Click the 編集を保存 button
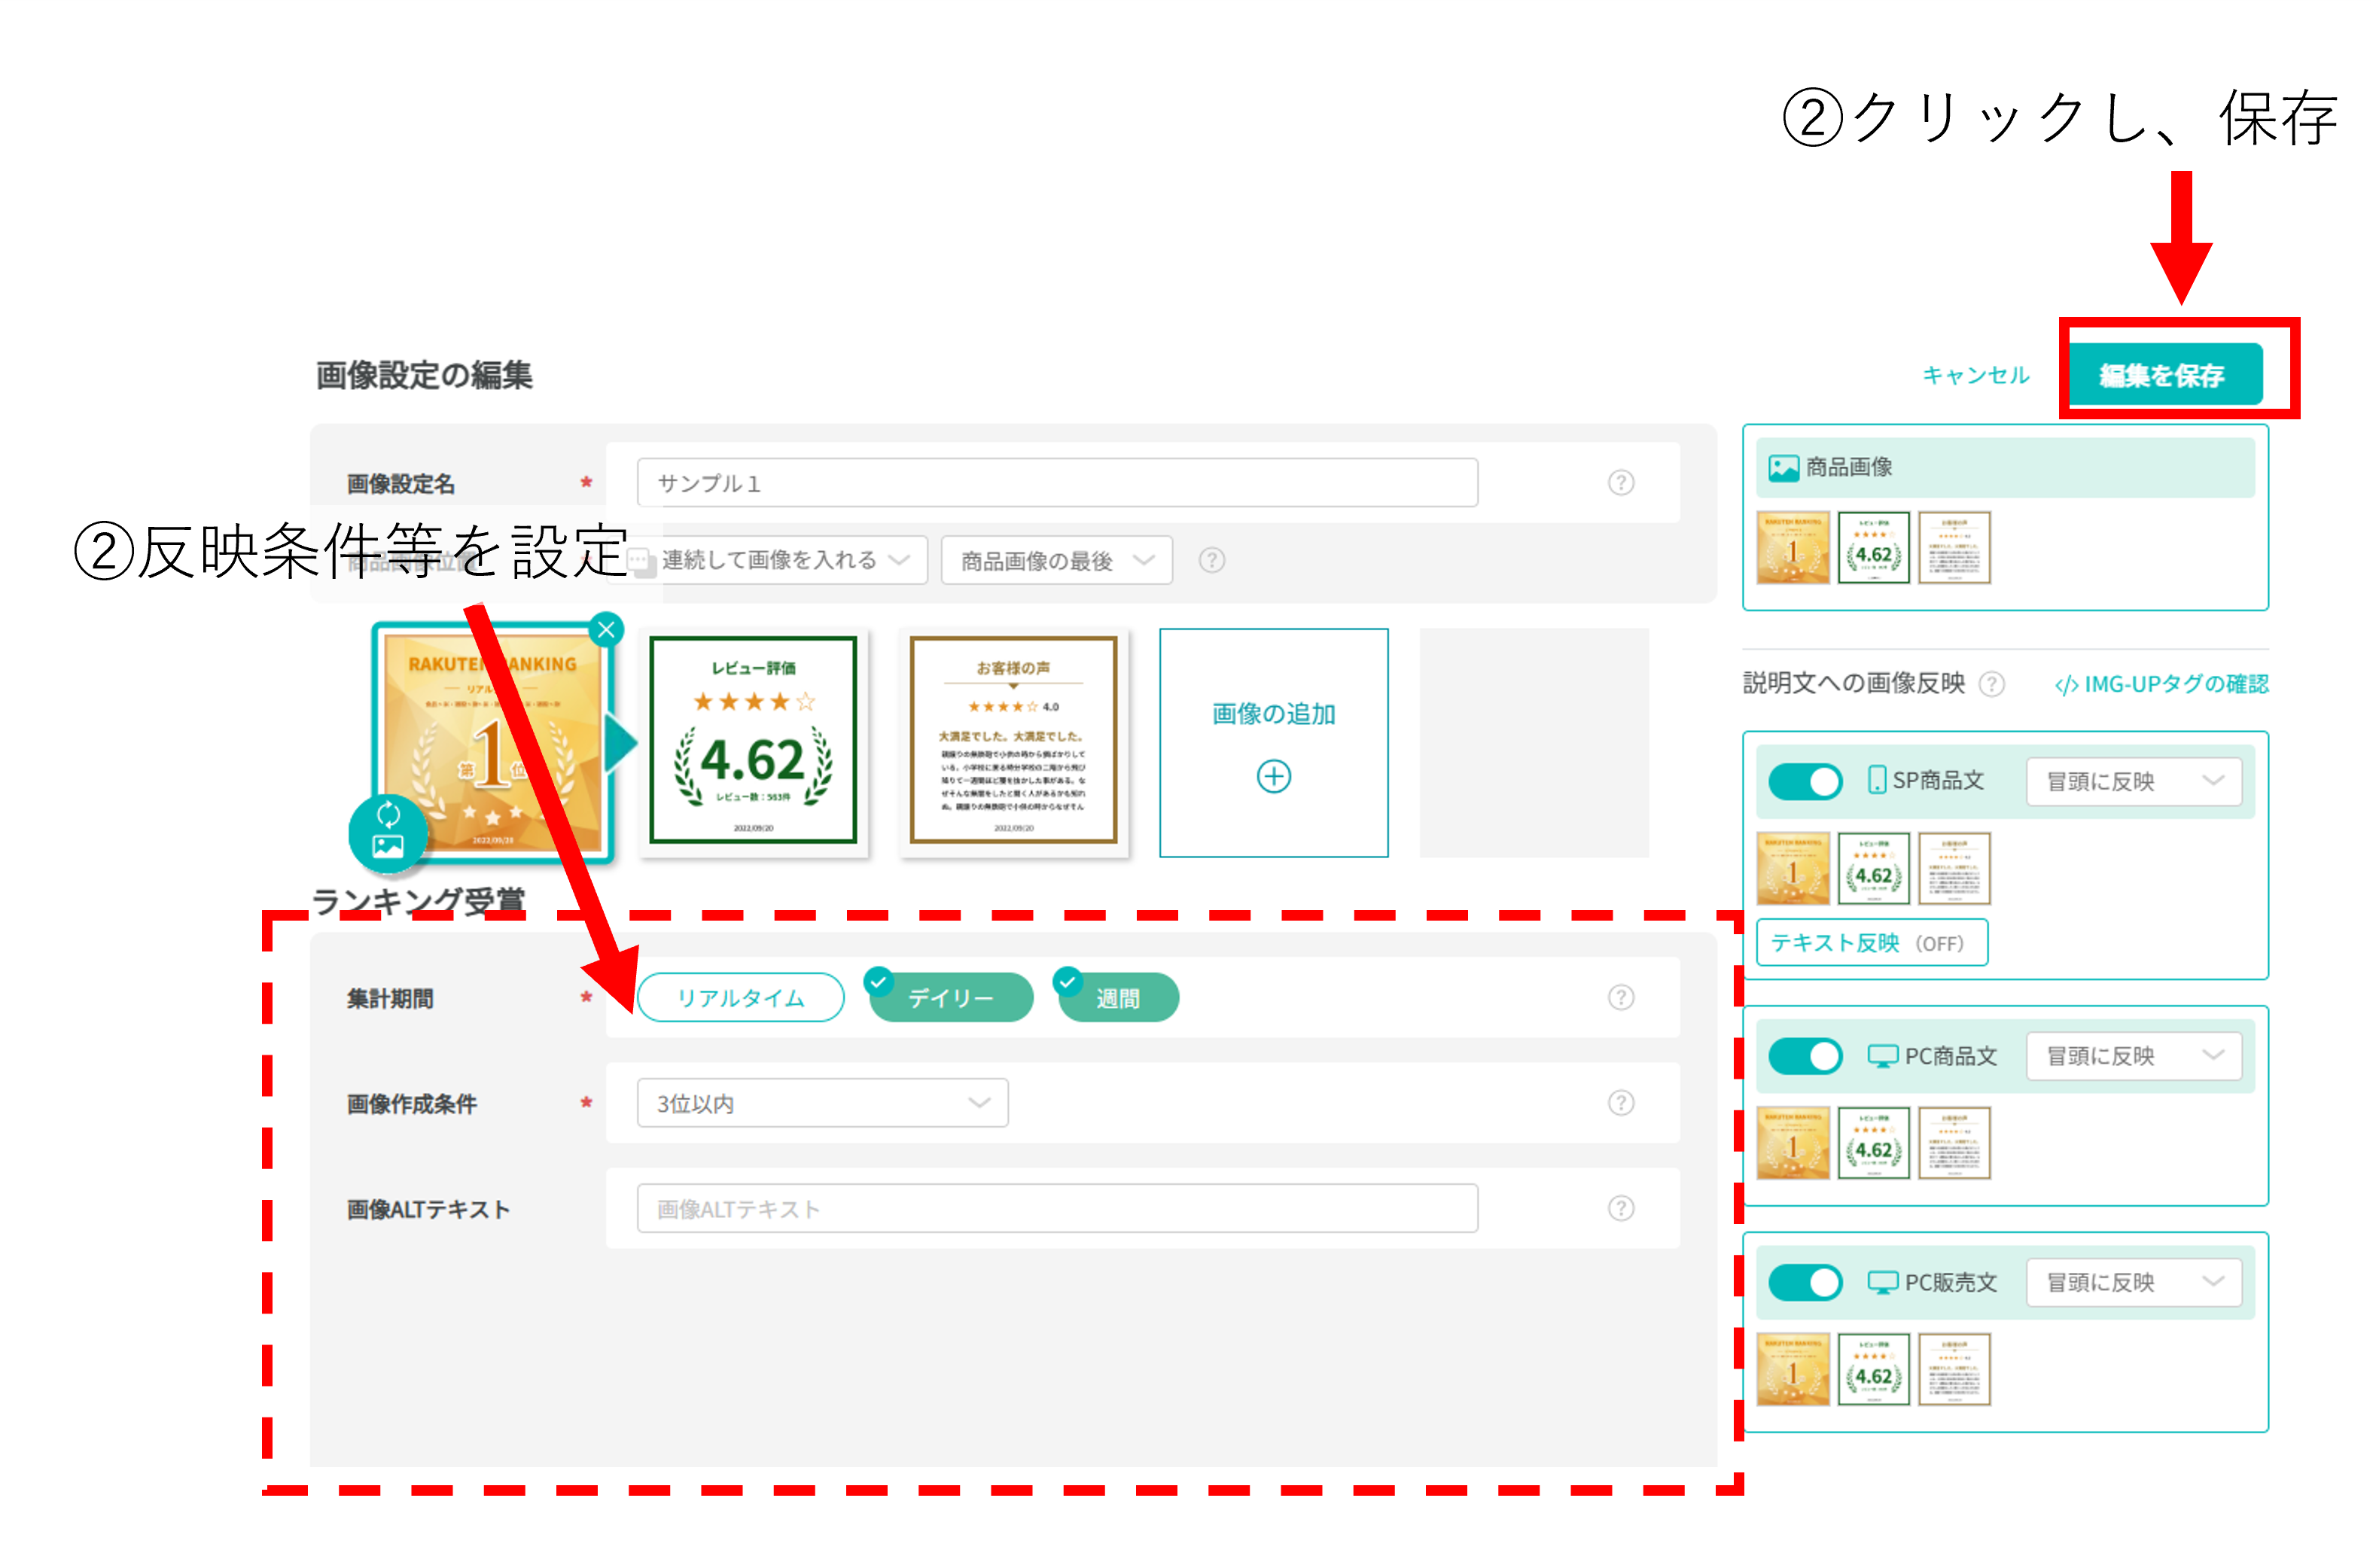Screen dimensions: 2379x1568 pos(2163,375)
